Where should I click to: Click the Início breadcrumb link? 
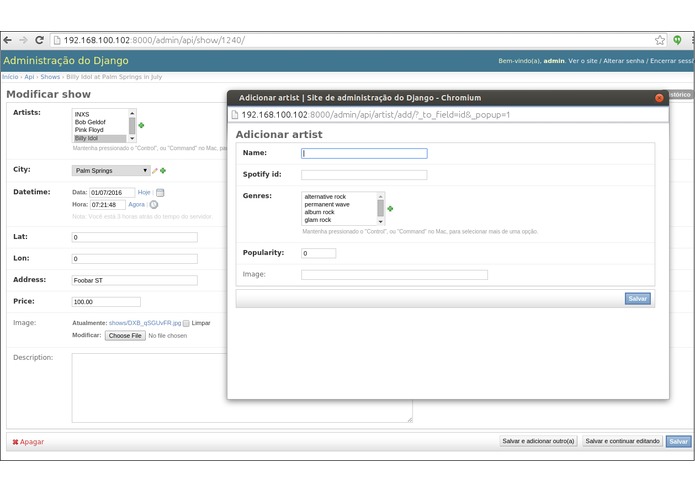[10, 77]
